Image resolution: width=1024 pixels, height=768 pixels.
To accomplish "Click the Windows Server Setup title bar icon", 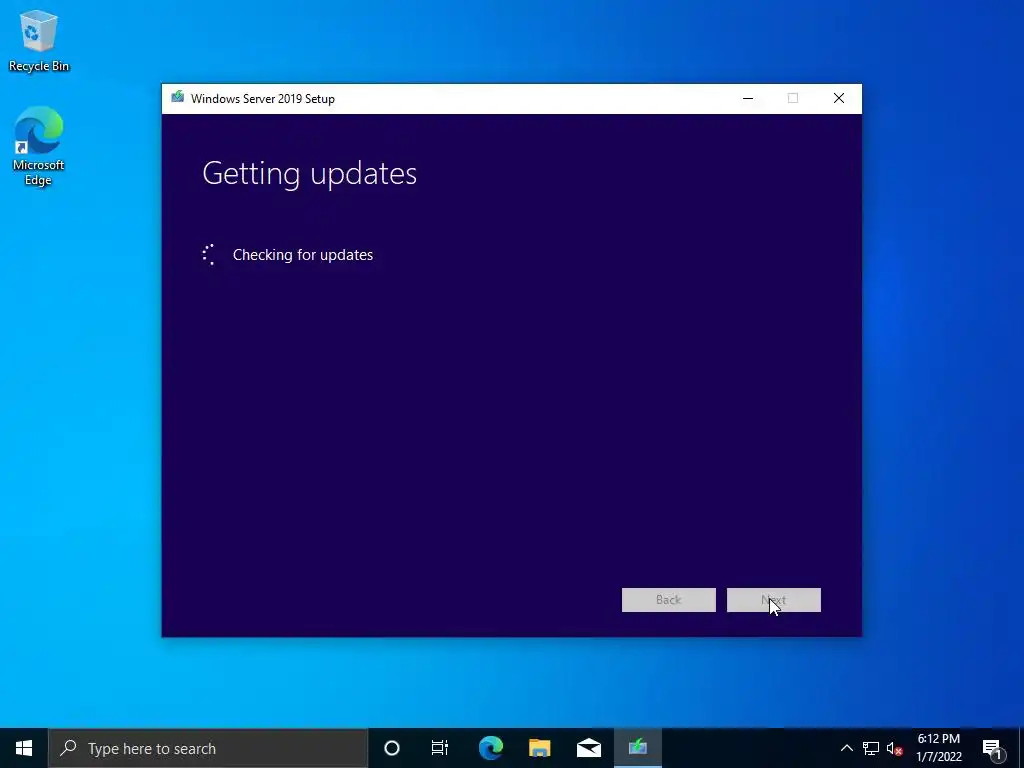I will click(x=178, y=98).
